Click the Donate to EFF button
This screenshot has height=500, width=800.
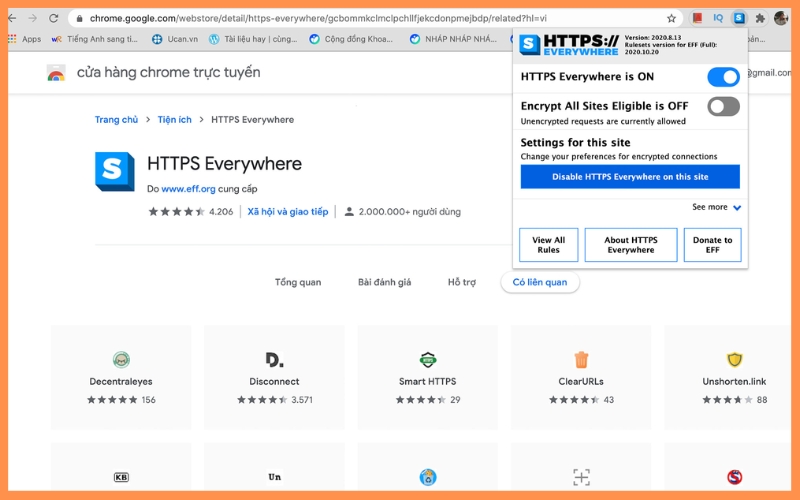[x=712, y=245]
